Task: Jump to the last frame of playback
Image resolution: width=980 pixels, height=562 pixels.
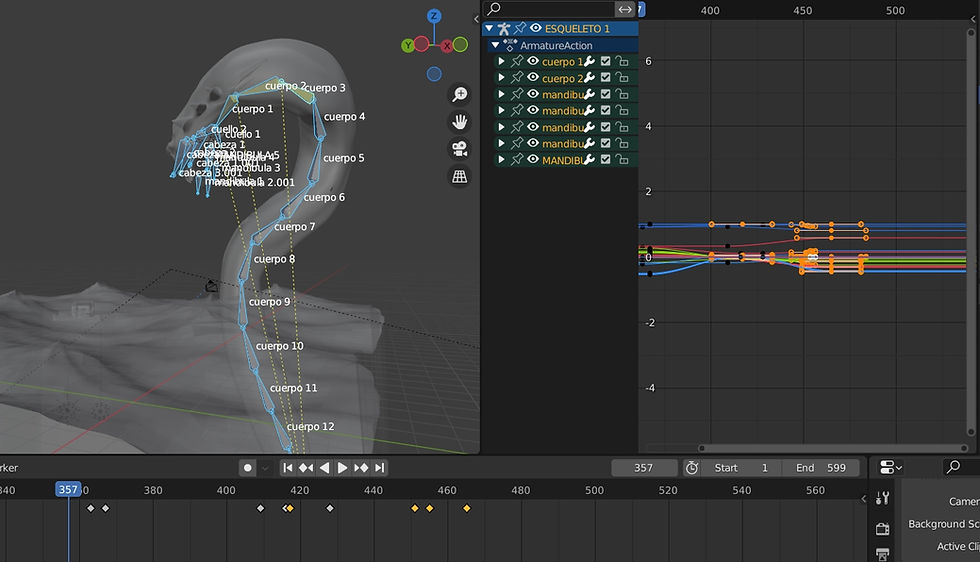Action: pos(379,468)
